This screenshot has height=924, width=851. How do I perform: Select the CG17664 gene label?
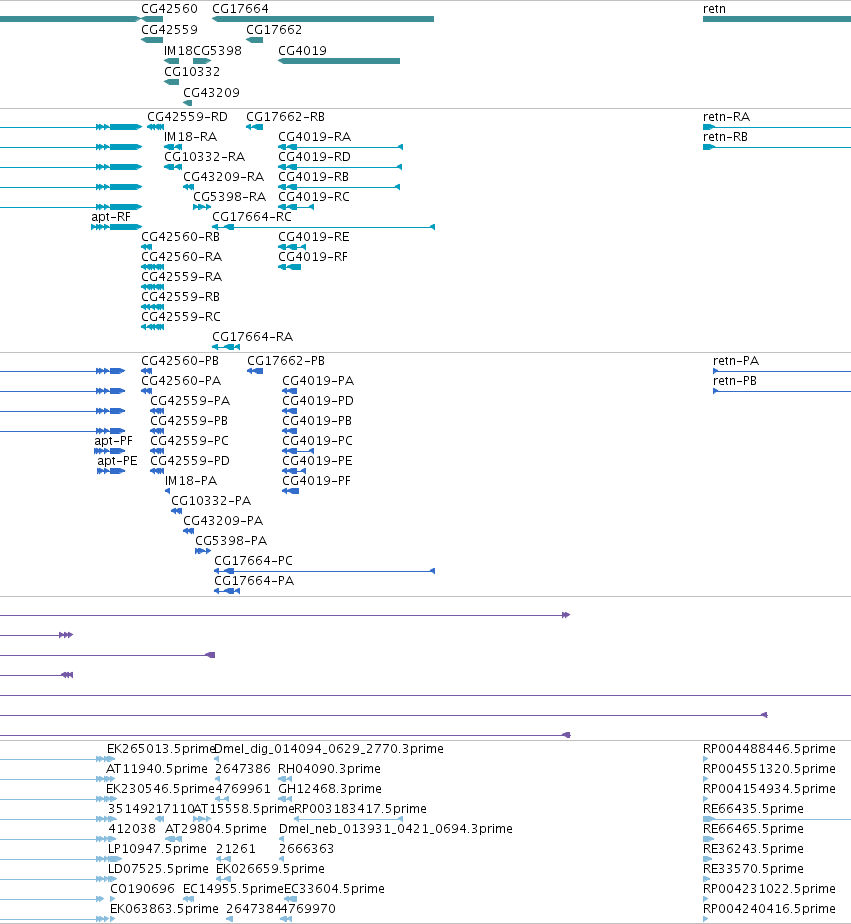click(240, 9)
